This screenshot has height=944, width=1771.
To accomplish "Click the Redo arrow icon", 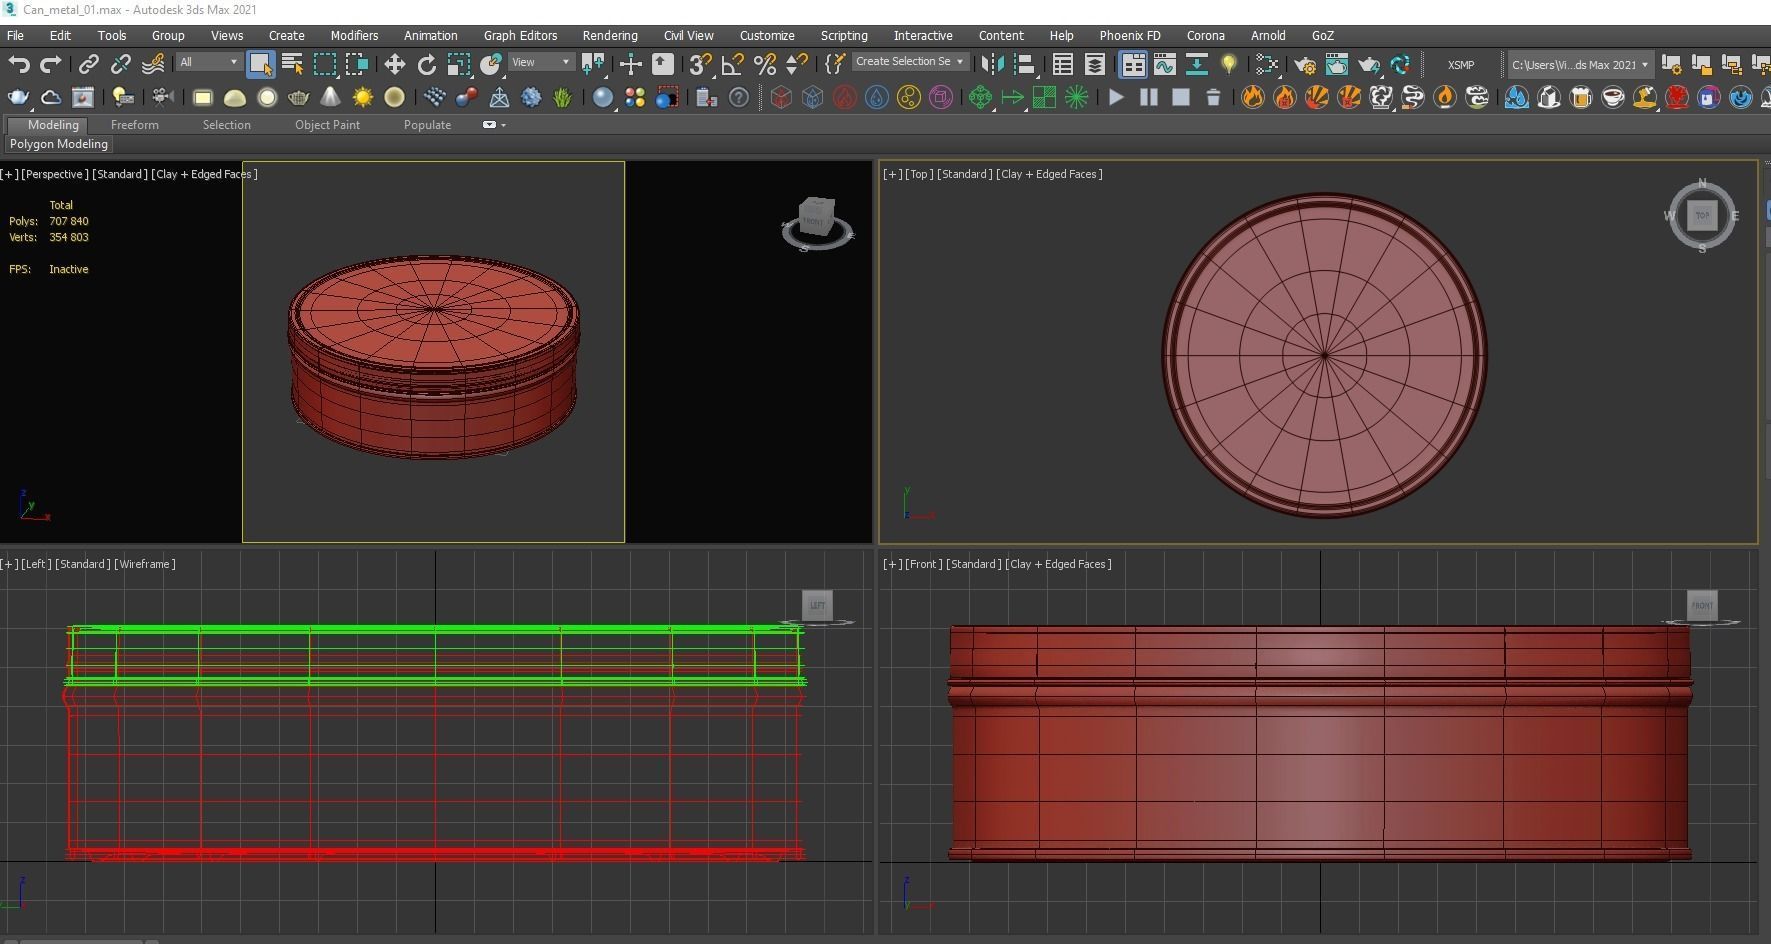I will pos(50,64).
